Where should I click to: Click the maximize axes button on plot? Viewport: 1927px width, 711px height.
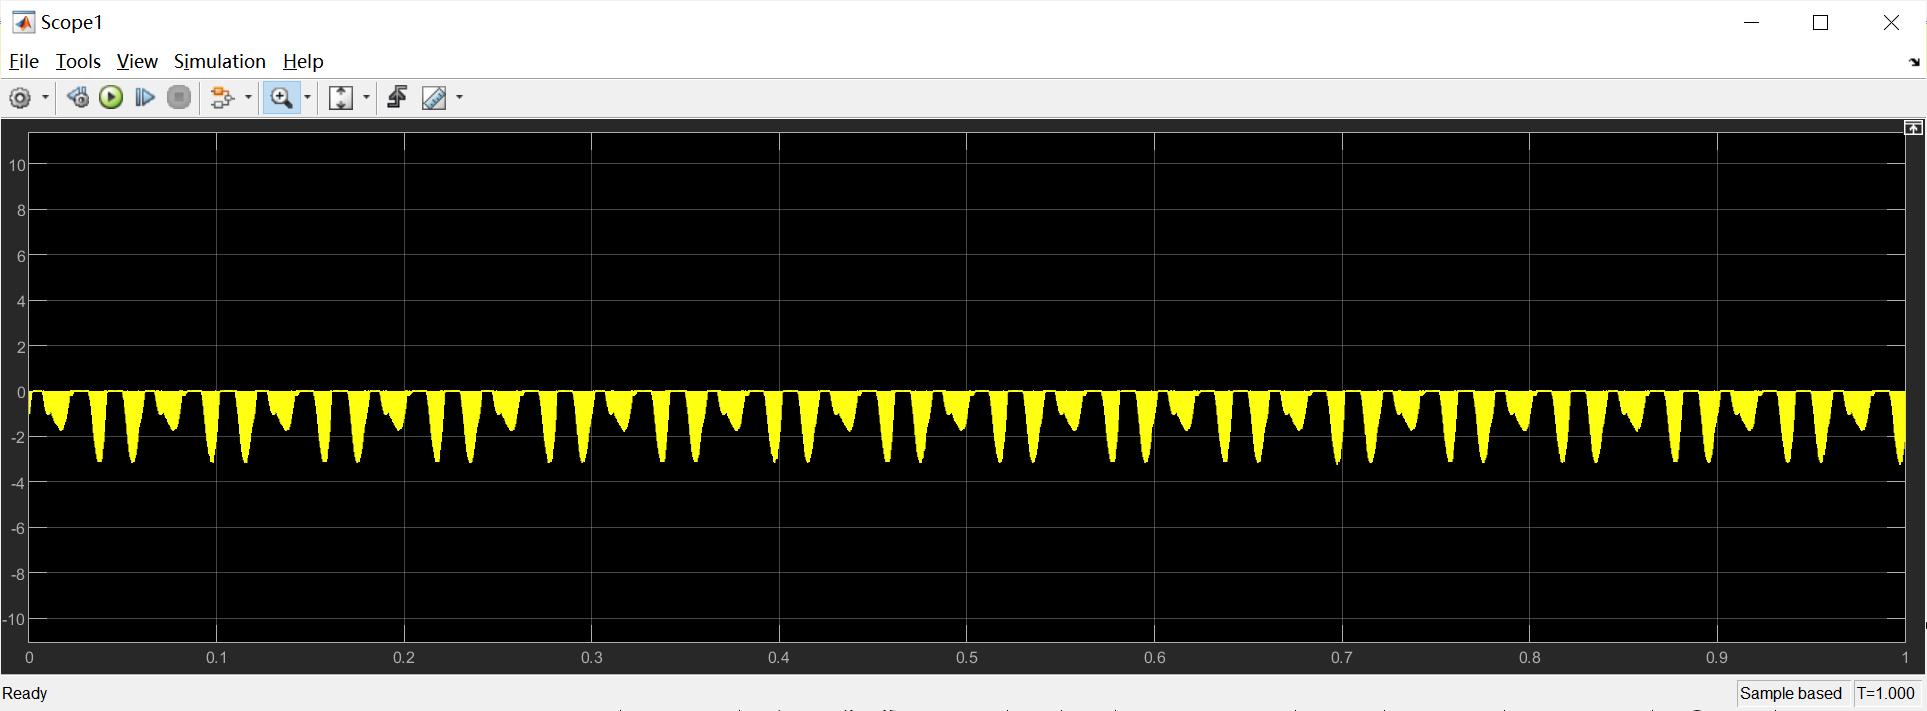1913,128
